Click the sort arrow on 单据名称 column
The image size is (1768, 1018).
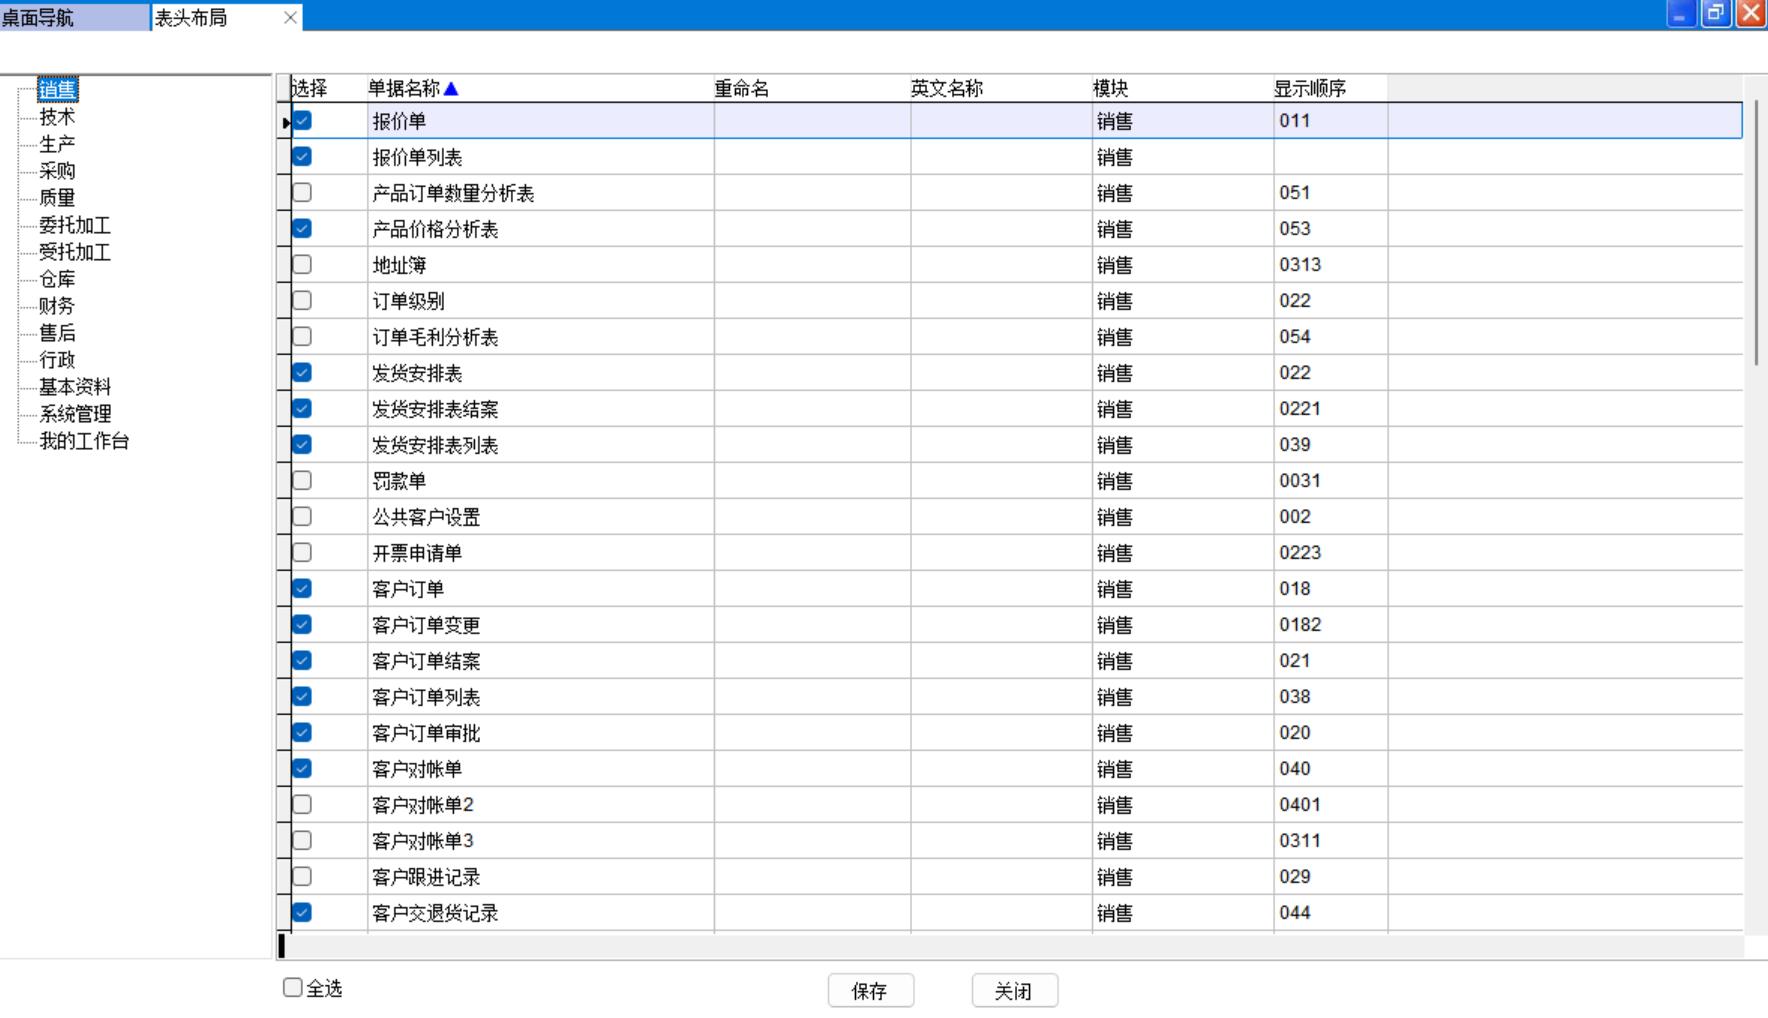[x=451, y=89]
